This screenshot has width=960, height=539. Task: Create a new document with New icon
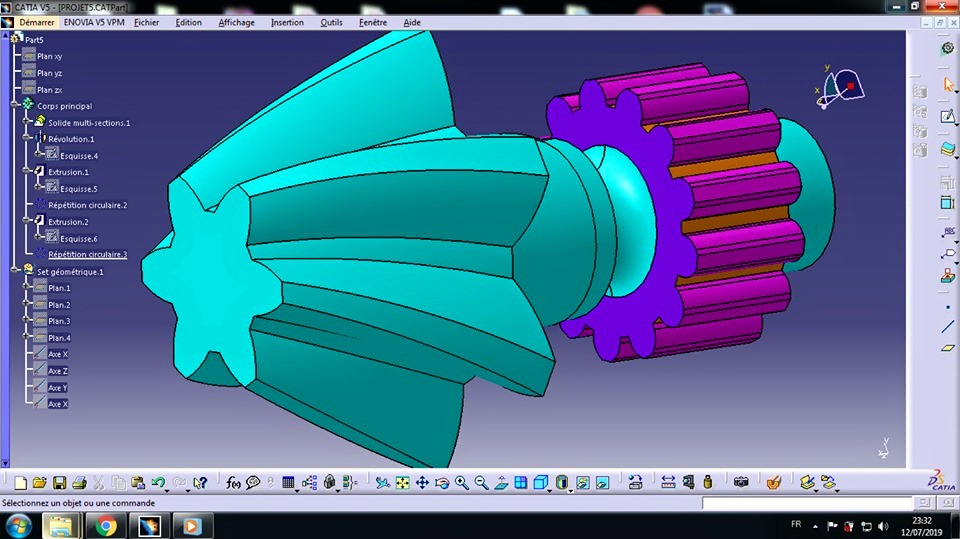[x=20, y=483]
